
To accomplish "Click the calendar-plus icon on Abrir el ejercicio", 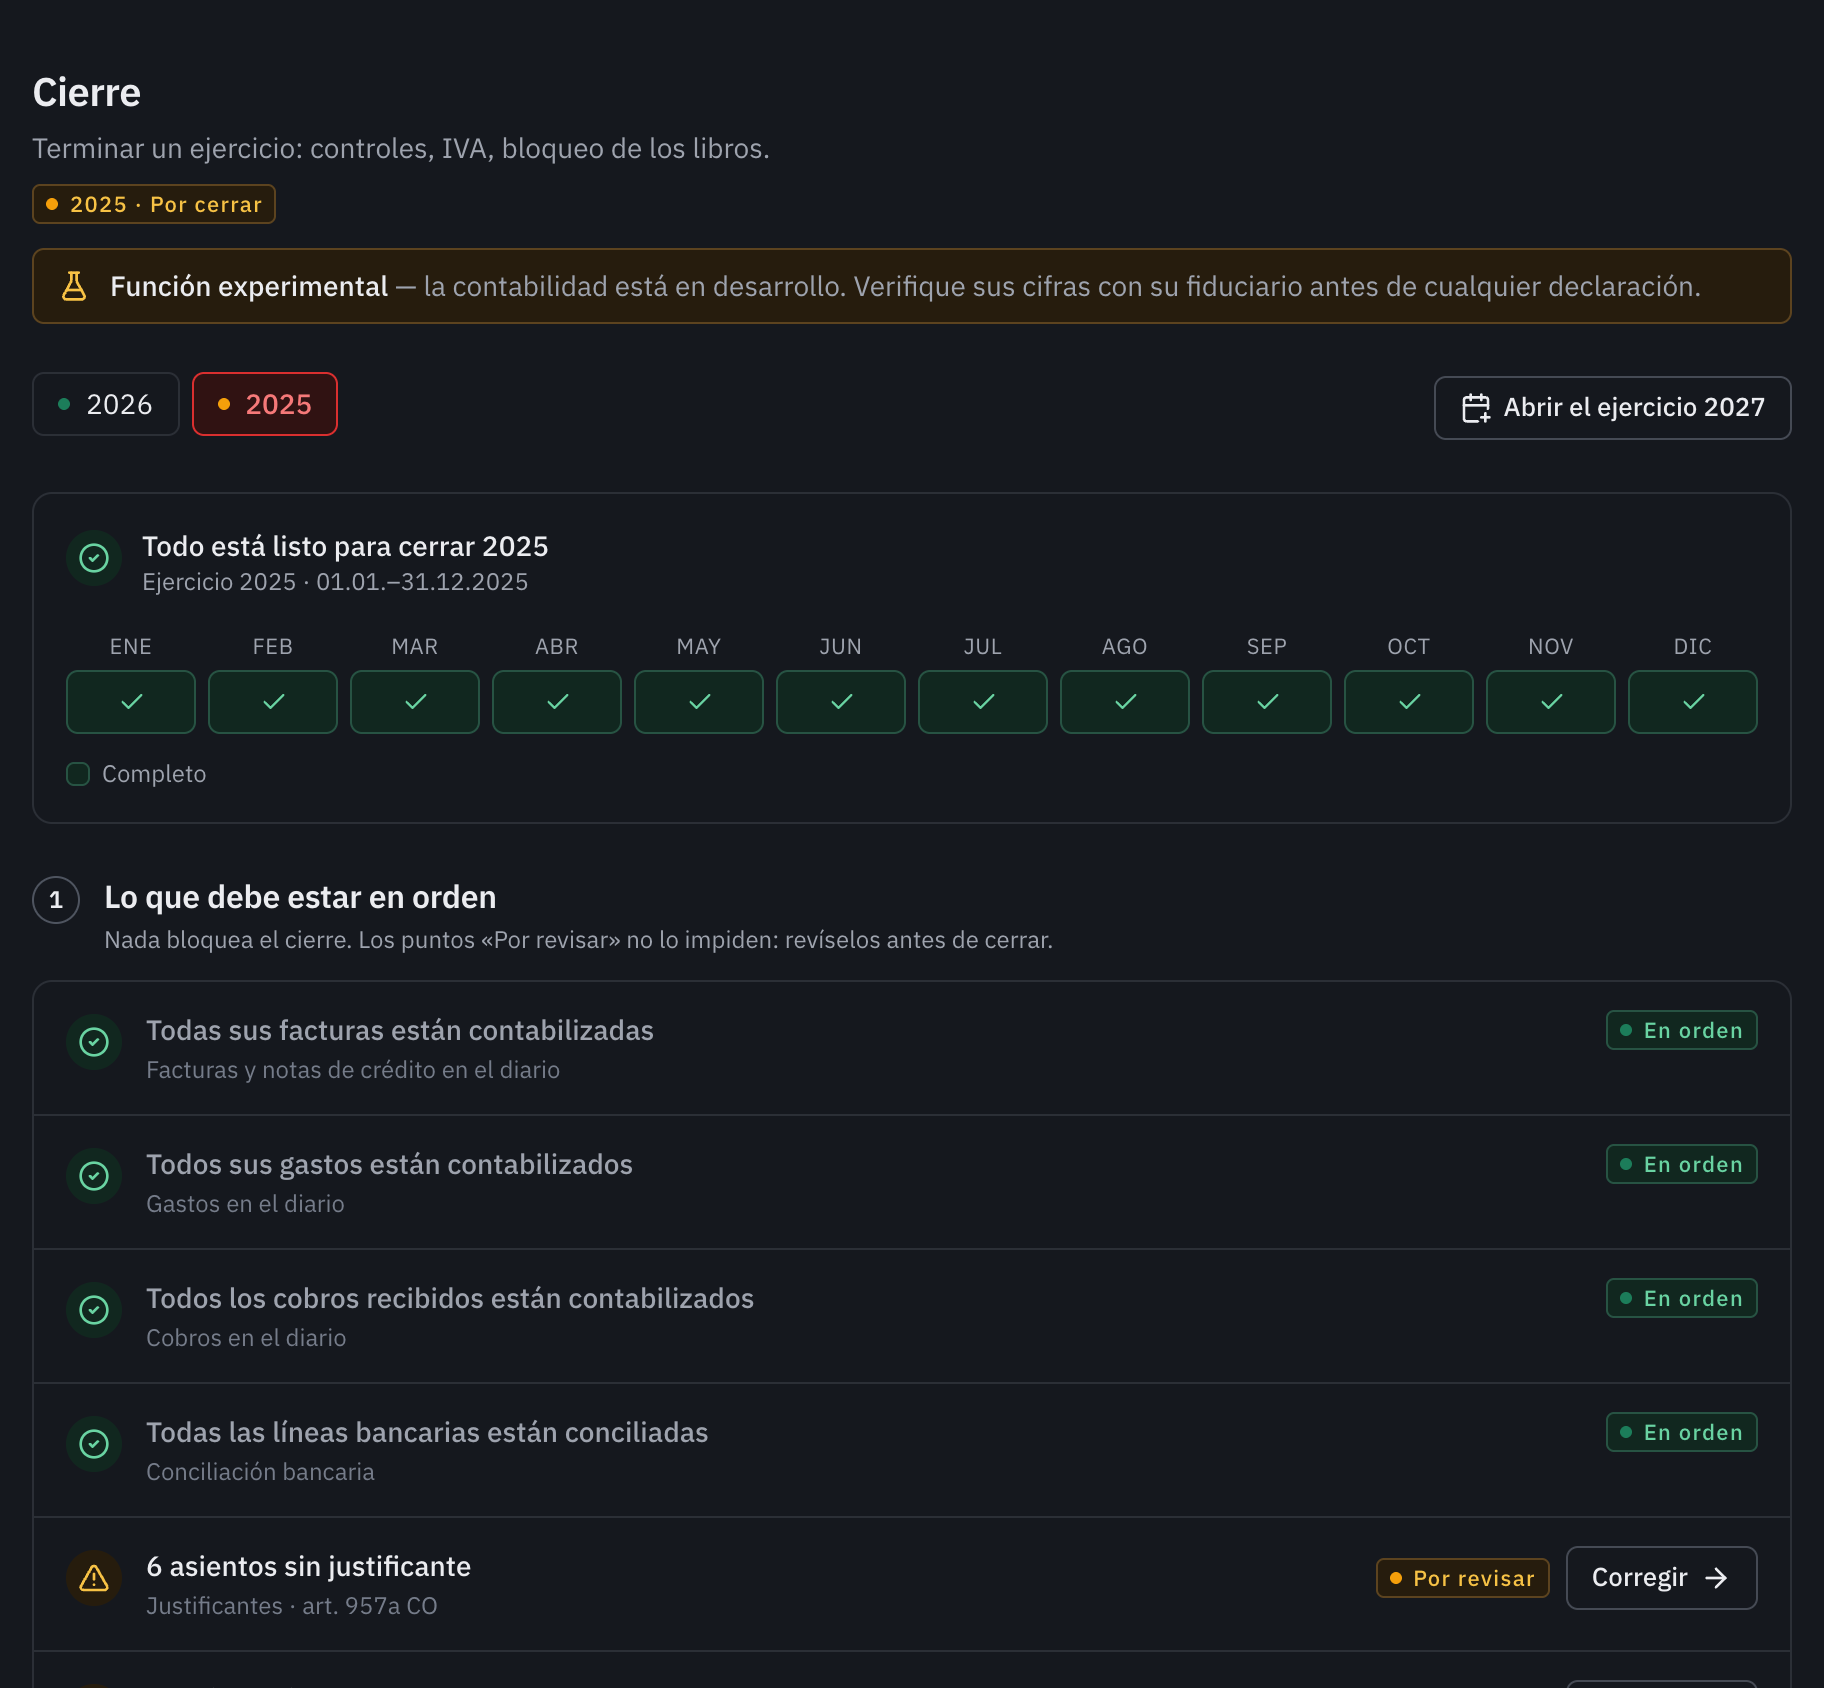I will click(1476, 408).
